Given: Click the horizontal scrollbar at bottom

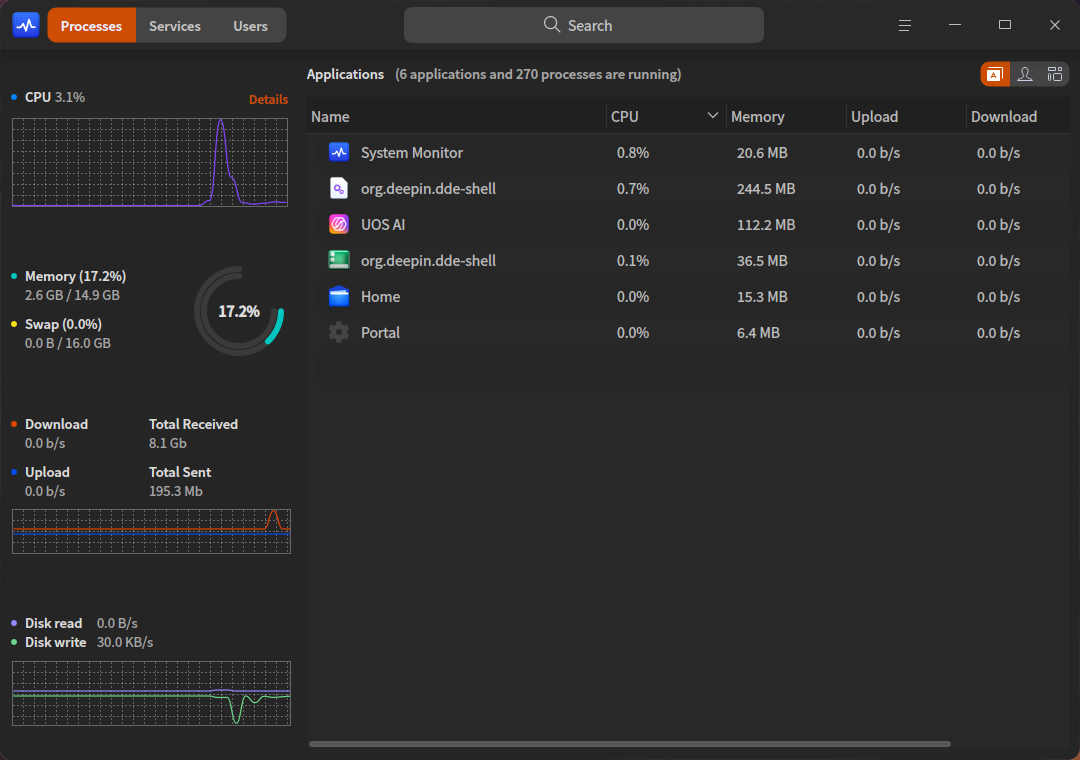Looking at the screenshot, I should pos(629,744).
